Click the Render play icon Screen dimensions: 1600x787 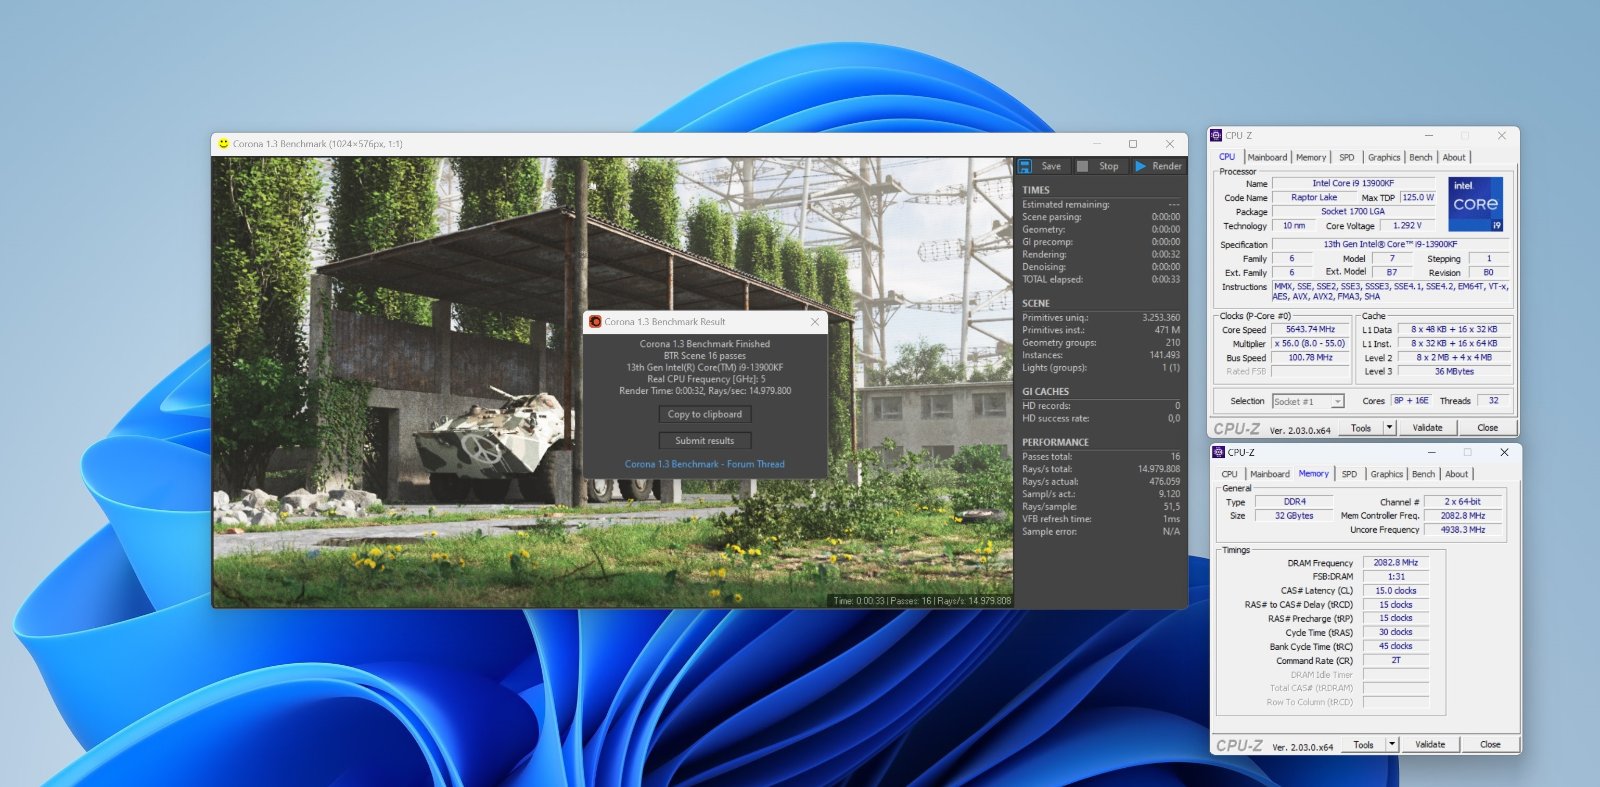point(1140,166)
